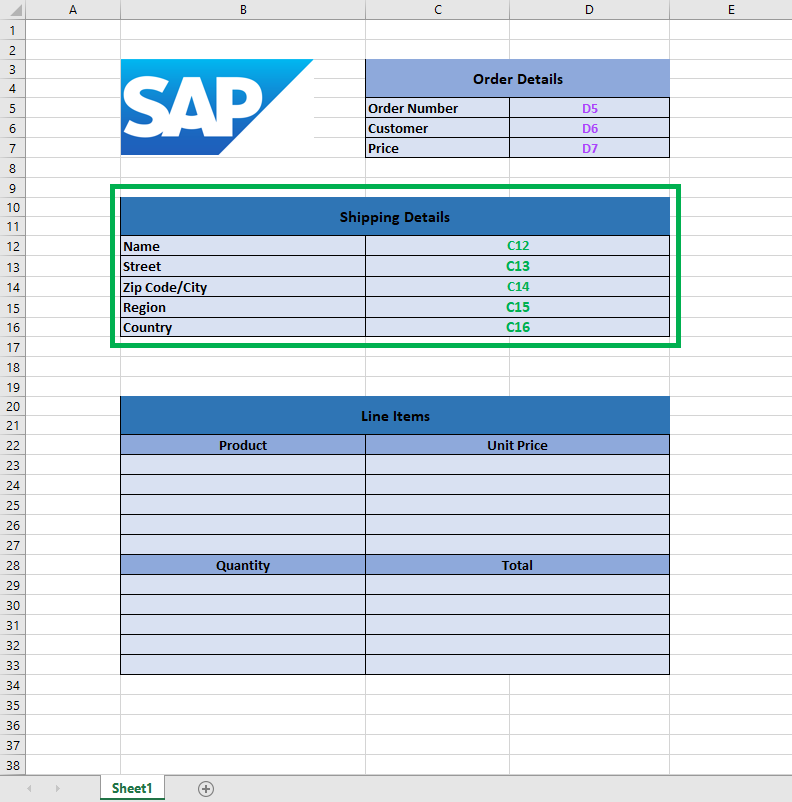Select the Region label cell

click(243, 307)
